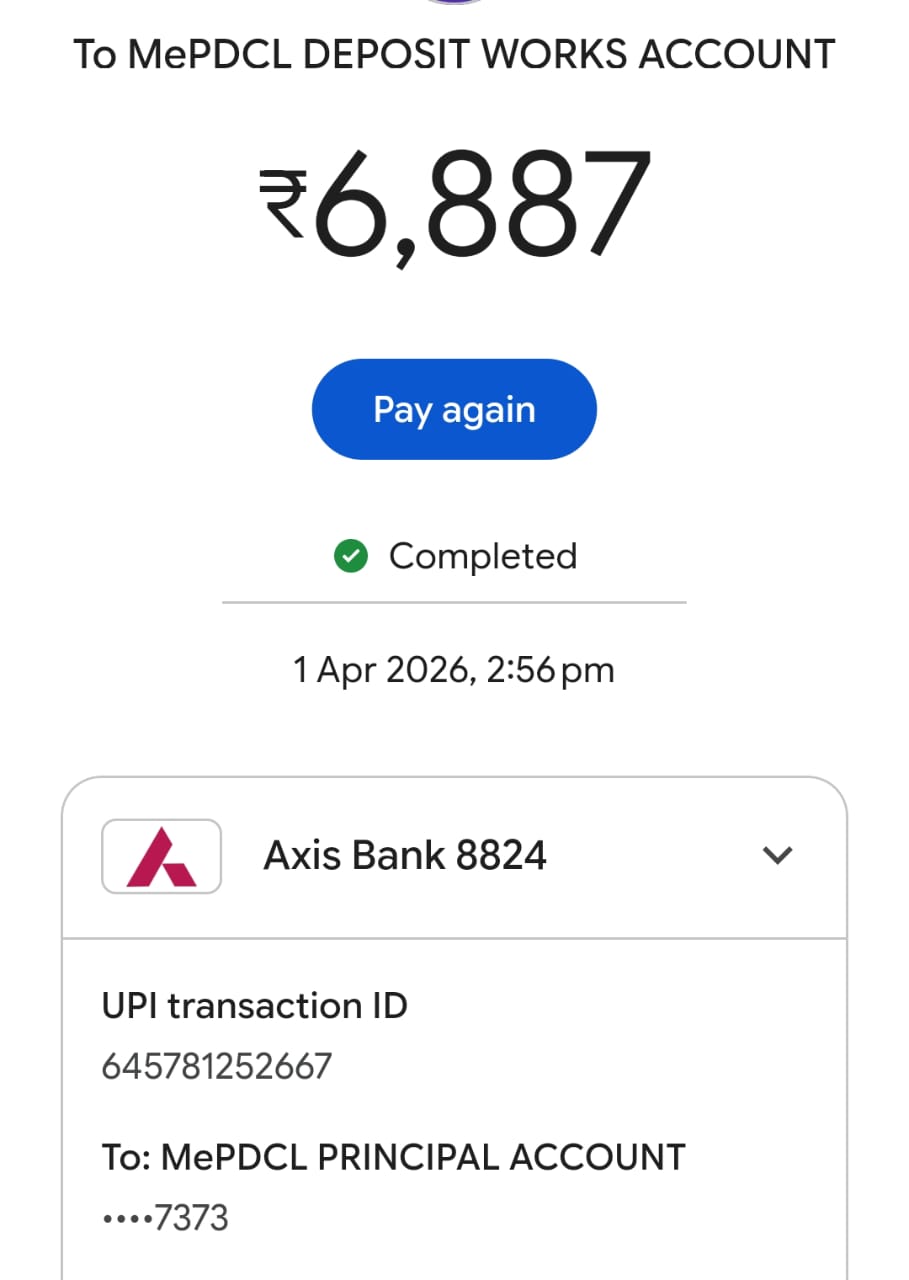Click the UPI transaction ID label
The width and height of the screenshot is (909, 1280).
tap(254, 1005)
